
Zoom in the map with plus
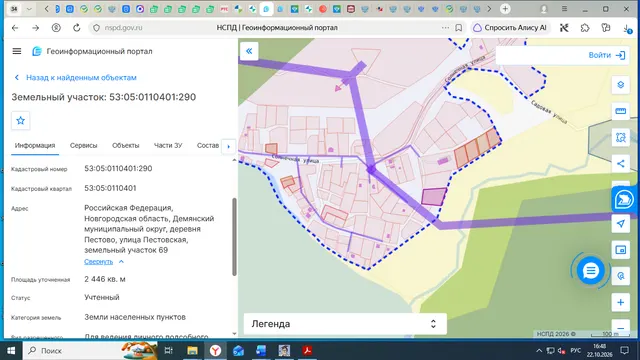click(620, 302)
